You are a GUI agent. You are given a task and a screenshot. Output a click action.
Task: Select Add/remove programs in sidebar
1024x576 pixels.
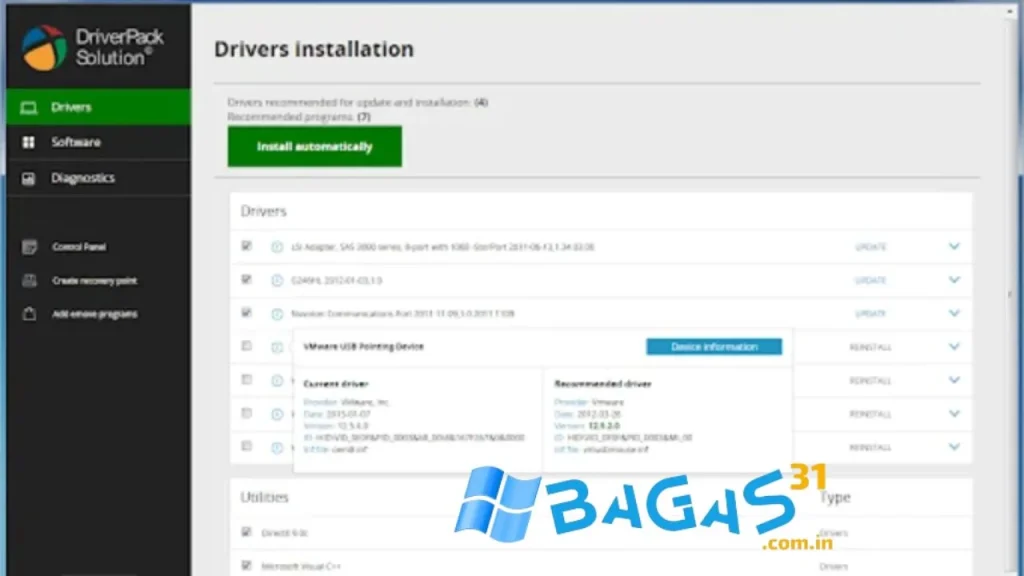pyautogui.click(x=95, y=314)
